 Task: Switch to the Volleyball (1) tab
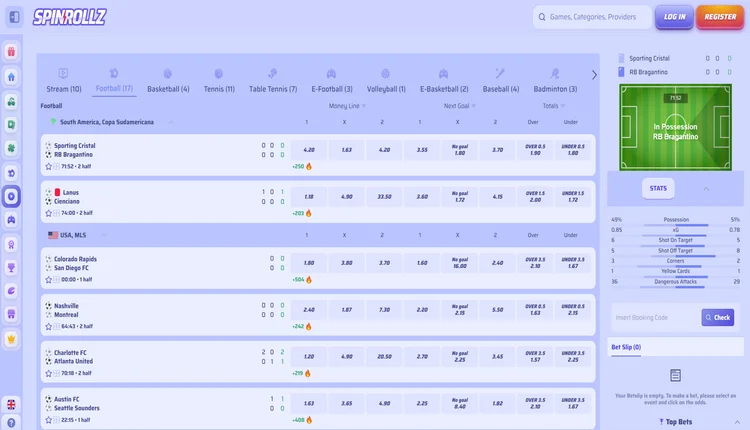386,80
